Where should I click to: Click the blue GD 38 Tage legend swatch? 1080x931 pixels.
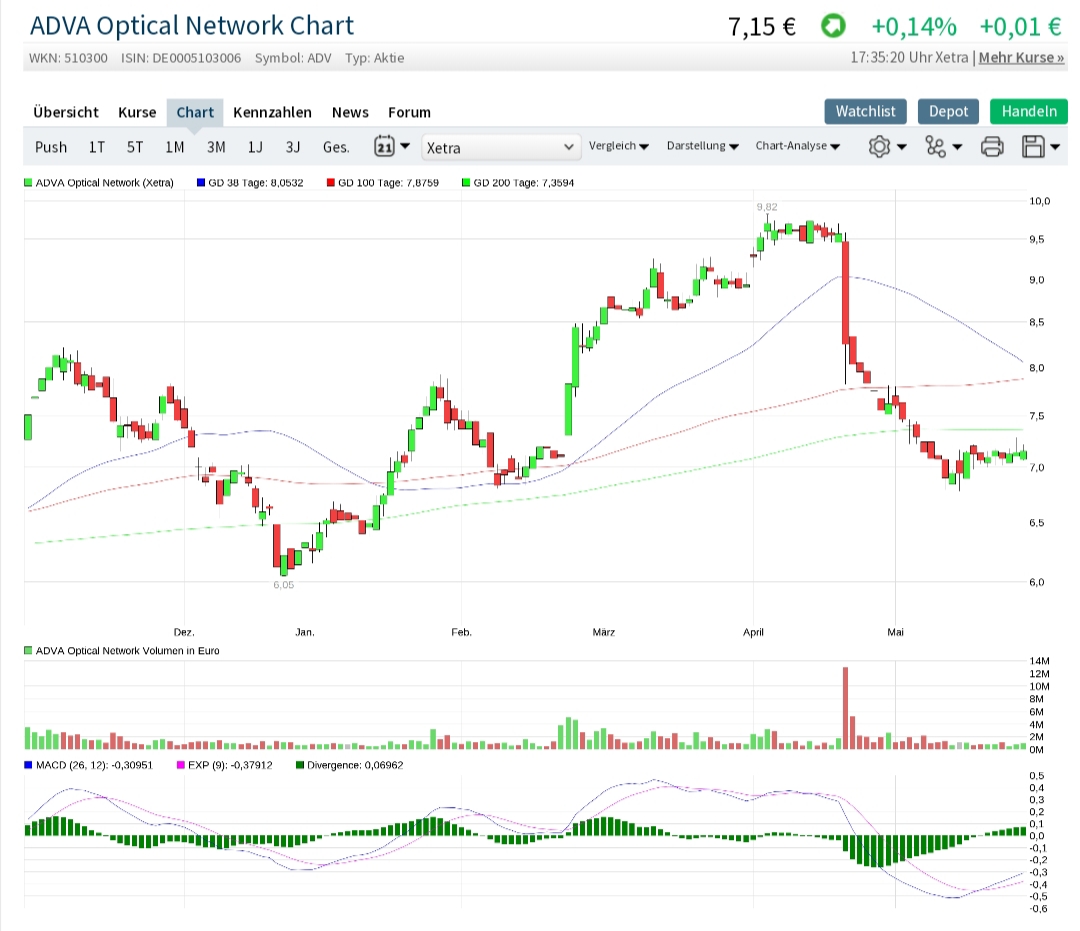[201, 182]
